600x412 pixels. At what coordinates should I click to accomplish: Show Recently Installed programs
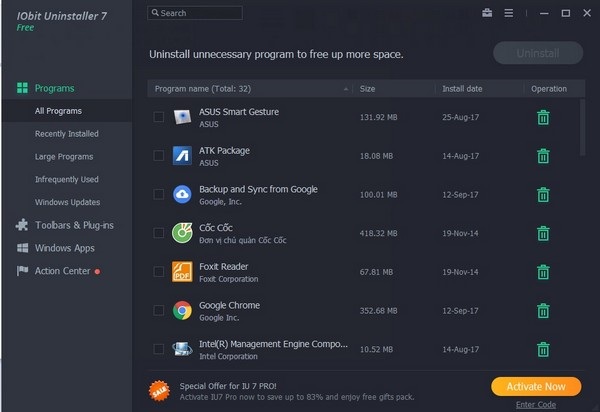coord(67,134)
